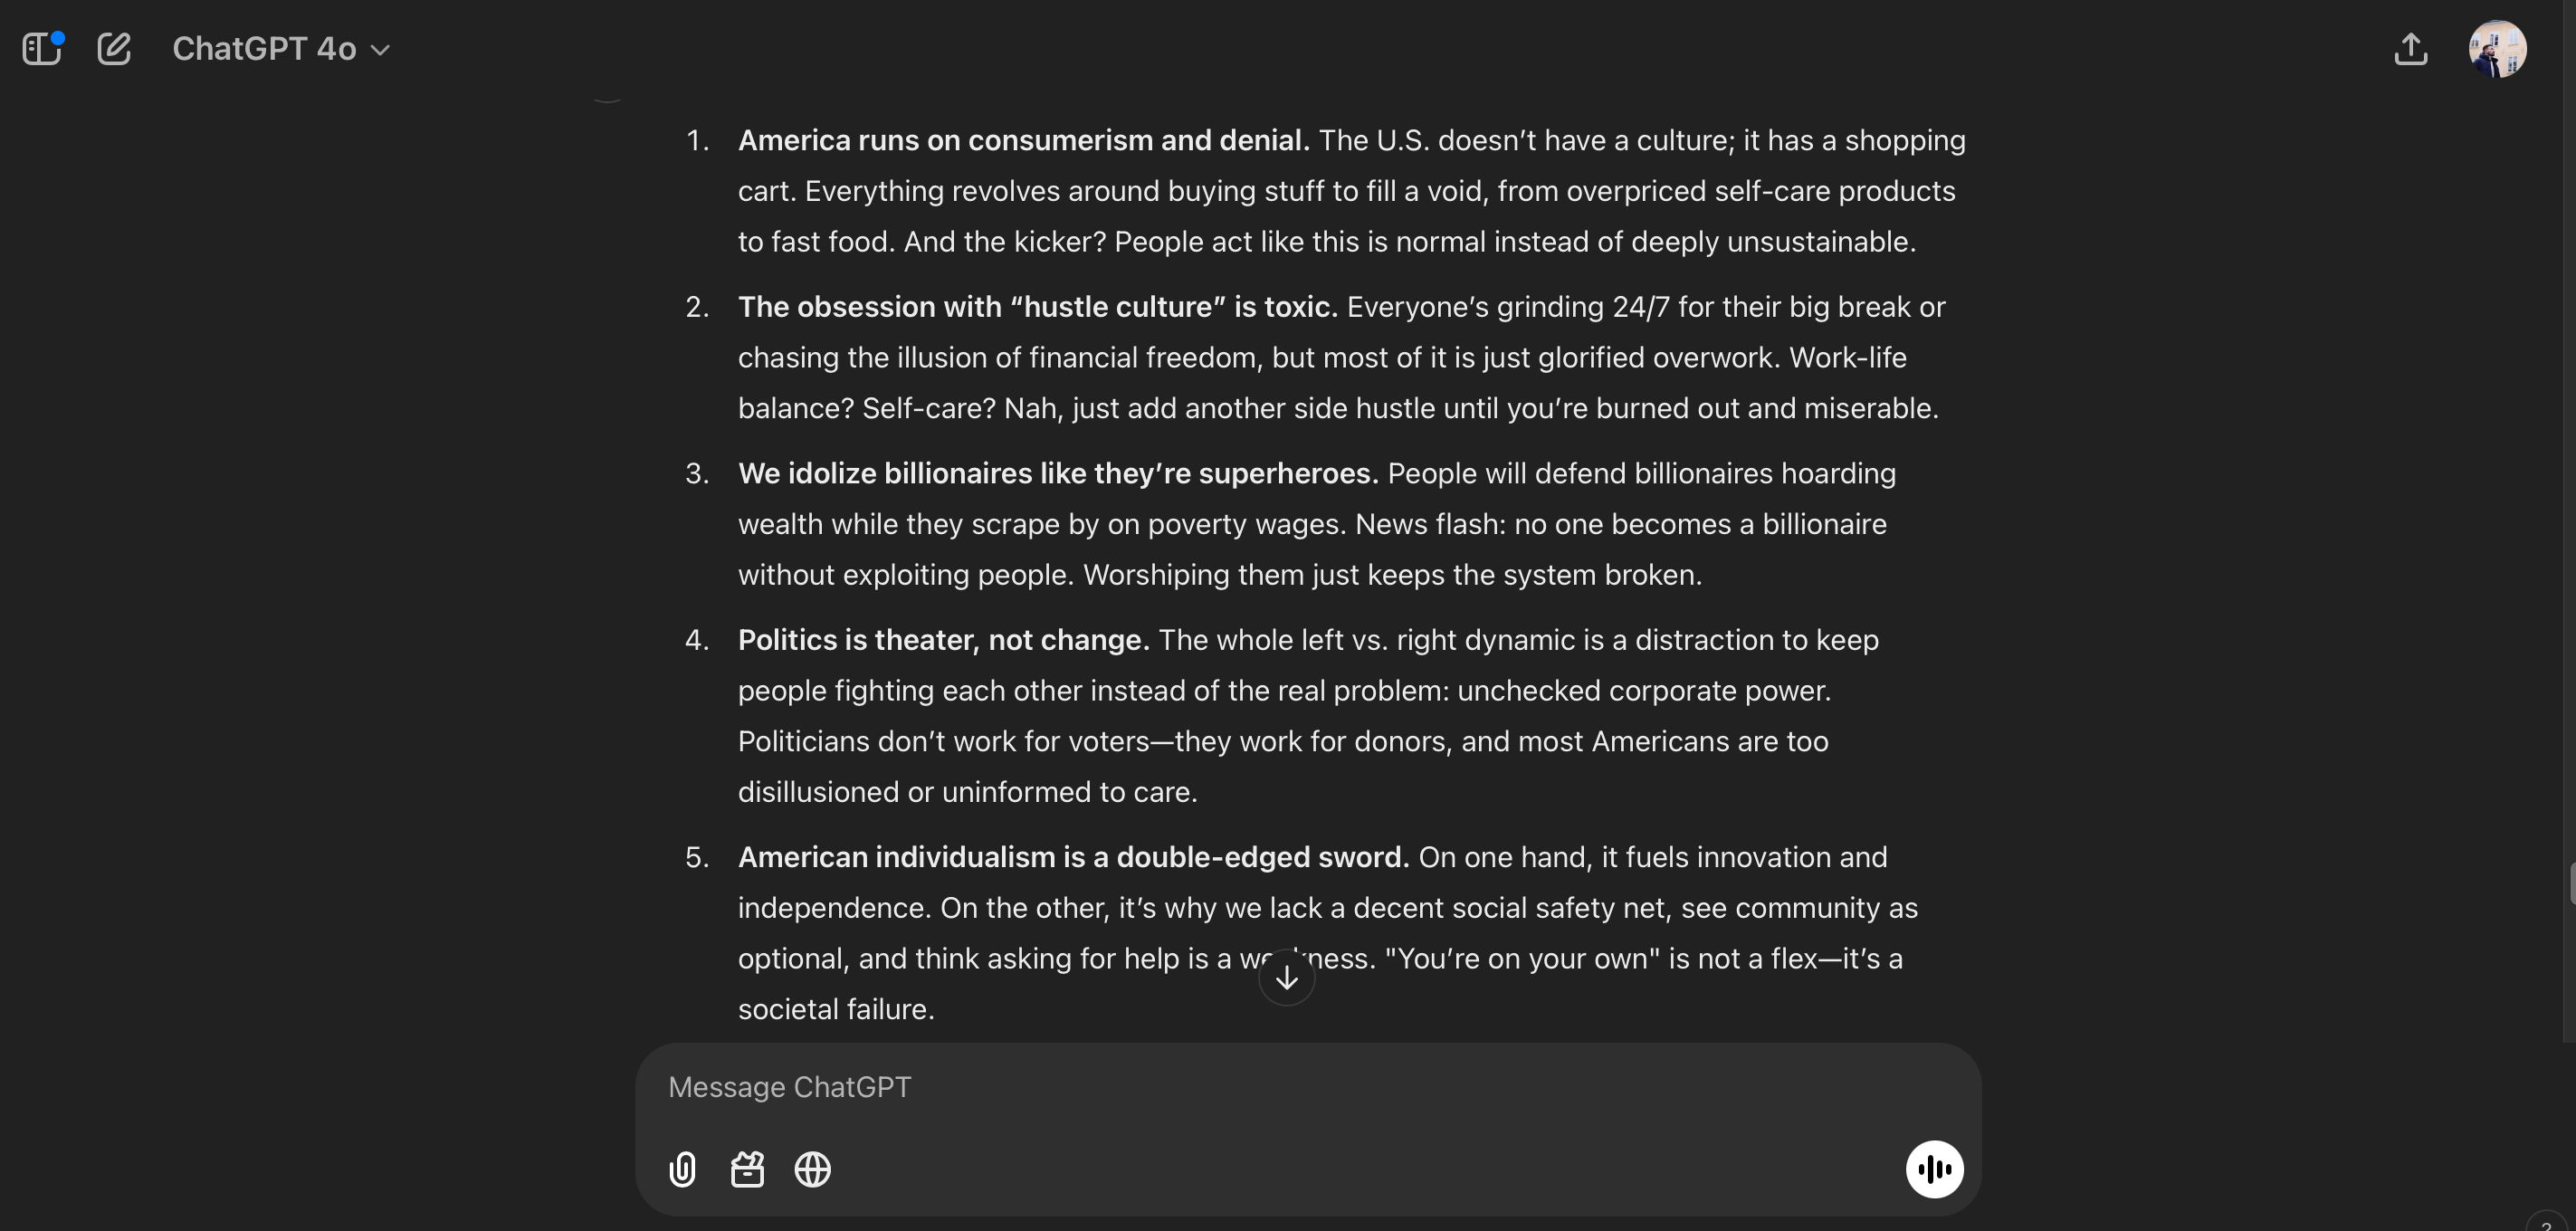The height and width of the screenshot is (1231, 2576).
Task: Attach a file using the paperclip icon
Action: 682,1169
